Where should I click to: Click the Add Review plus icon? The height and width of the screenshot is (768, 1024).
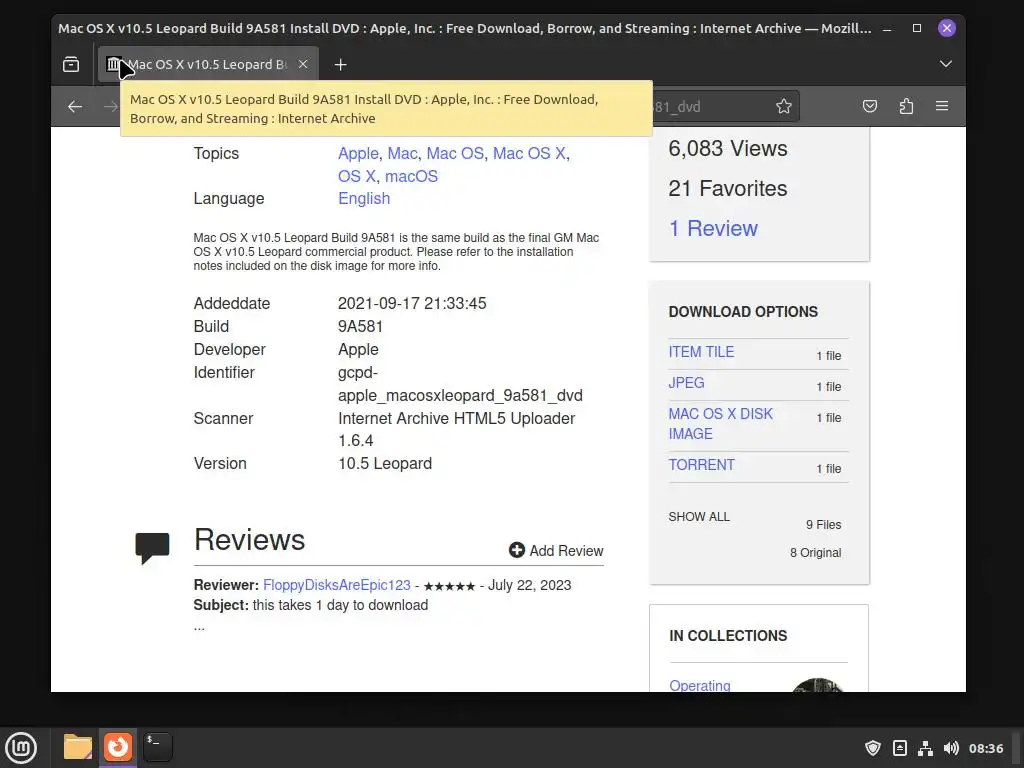517,551
